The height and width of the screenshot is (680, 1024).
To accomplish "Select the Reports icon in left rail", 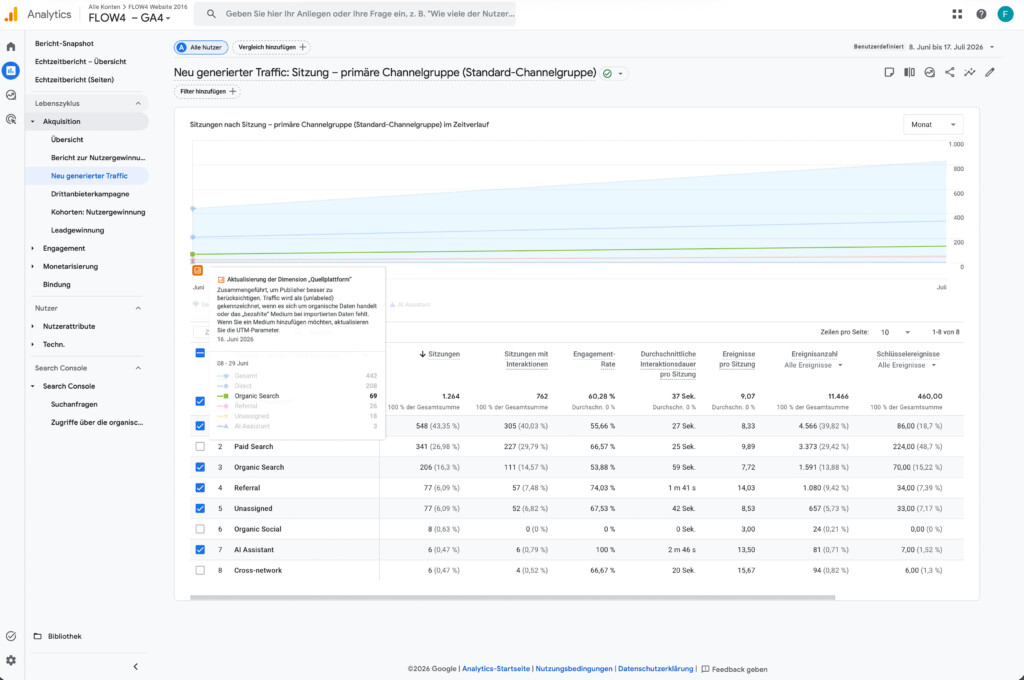I will [x=11, y=71].
